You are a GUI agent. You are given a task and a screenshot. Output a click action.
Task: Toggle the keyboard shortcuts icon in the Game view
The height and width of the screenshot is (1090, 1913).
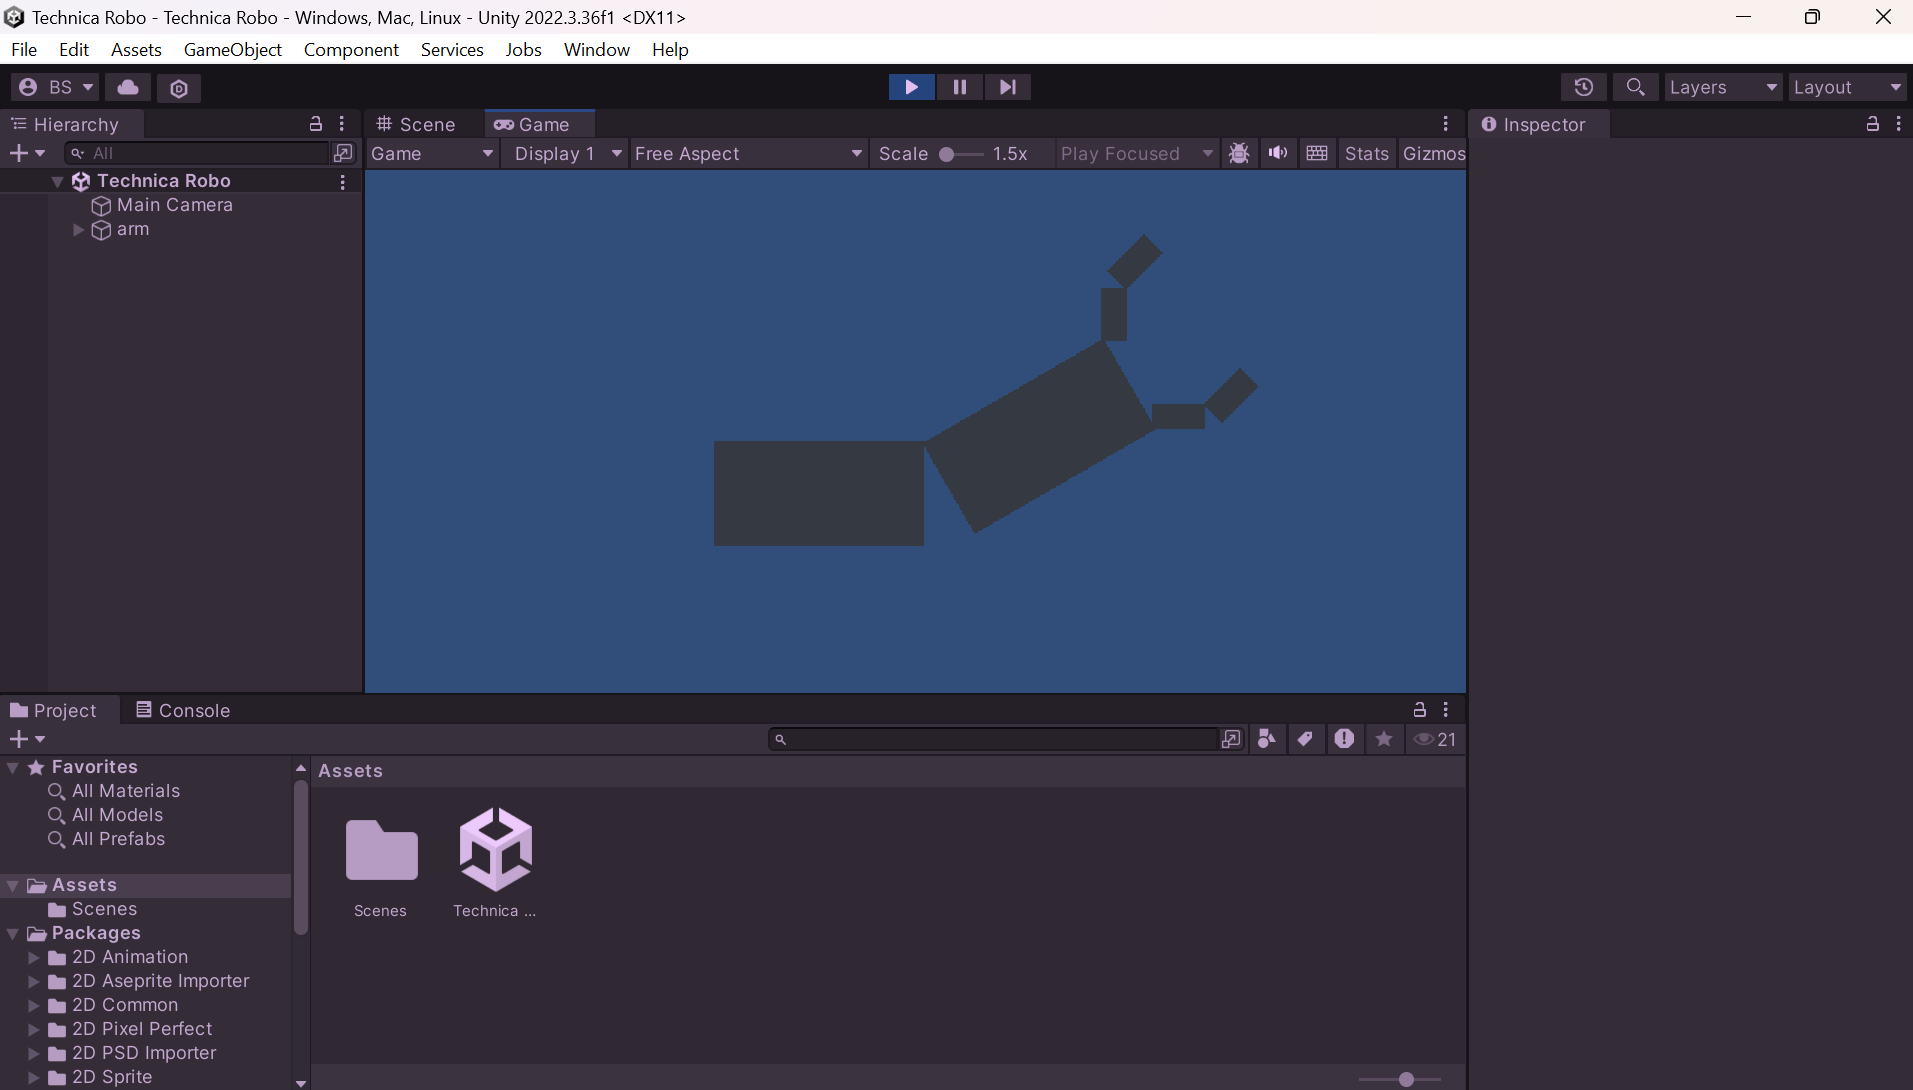(x=1317, y=153)
